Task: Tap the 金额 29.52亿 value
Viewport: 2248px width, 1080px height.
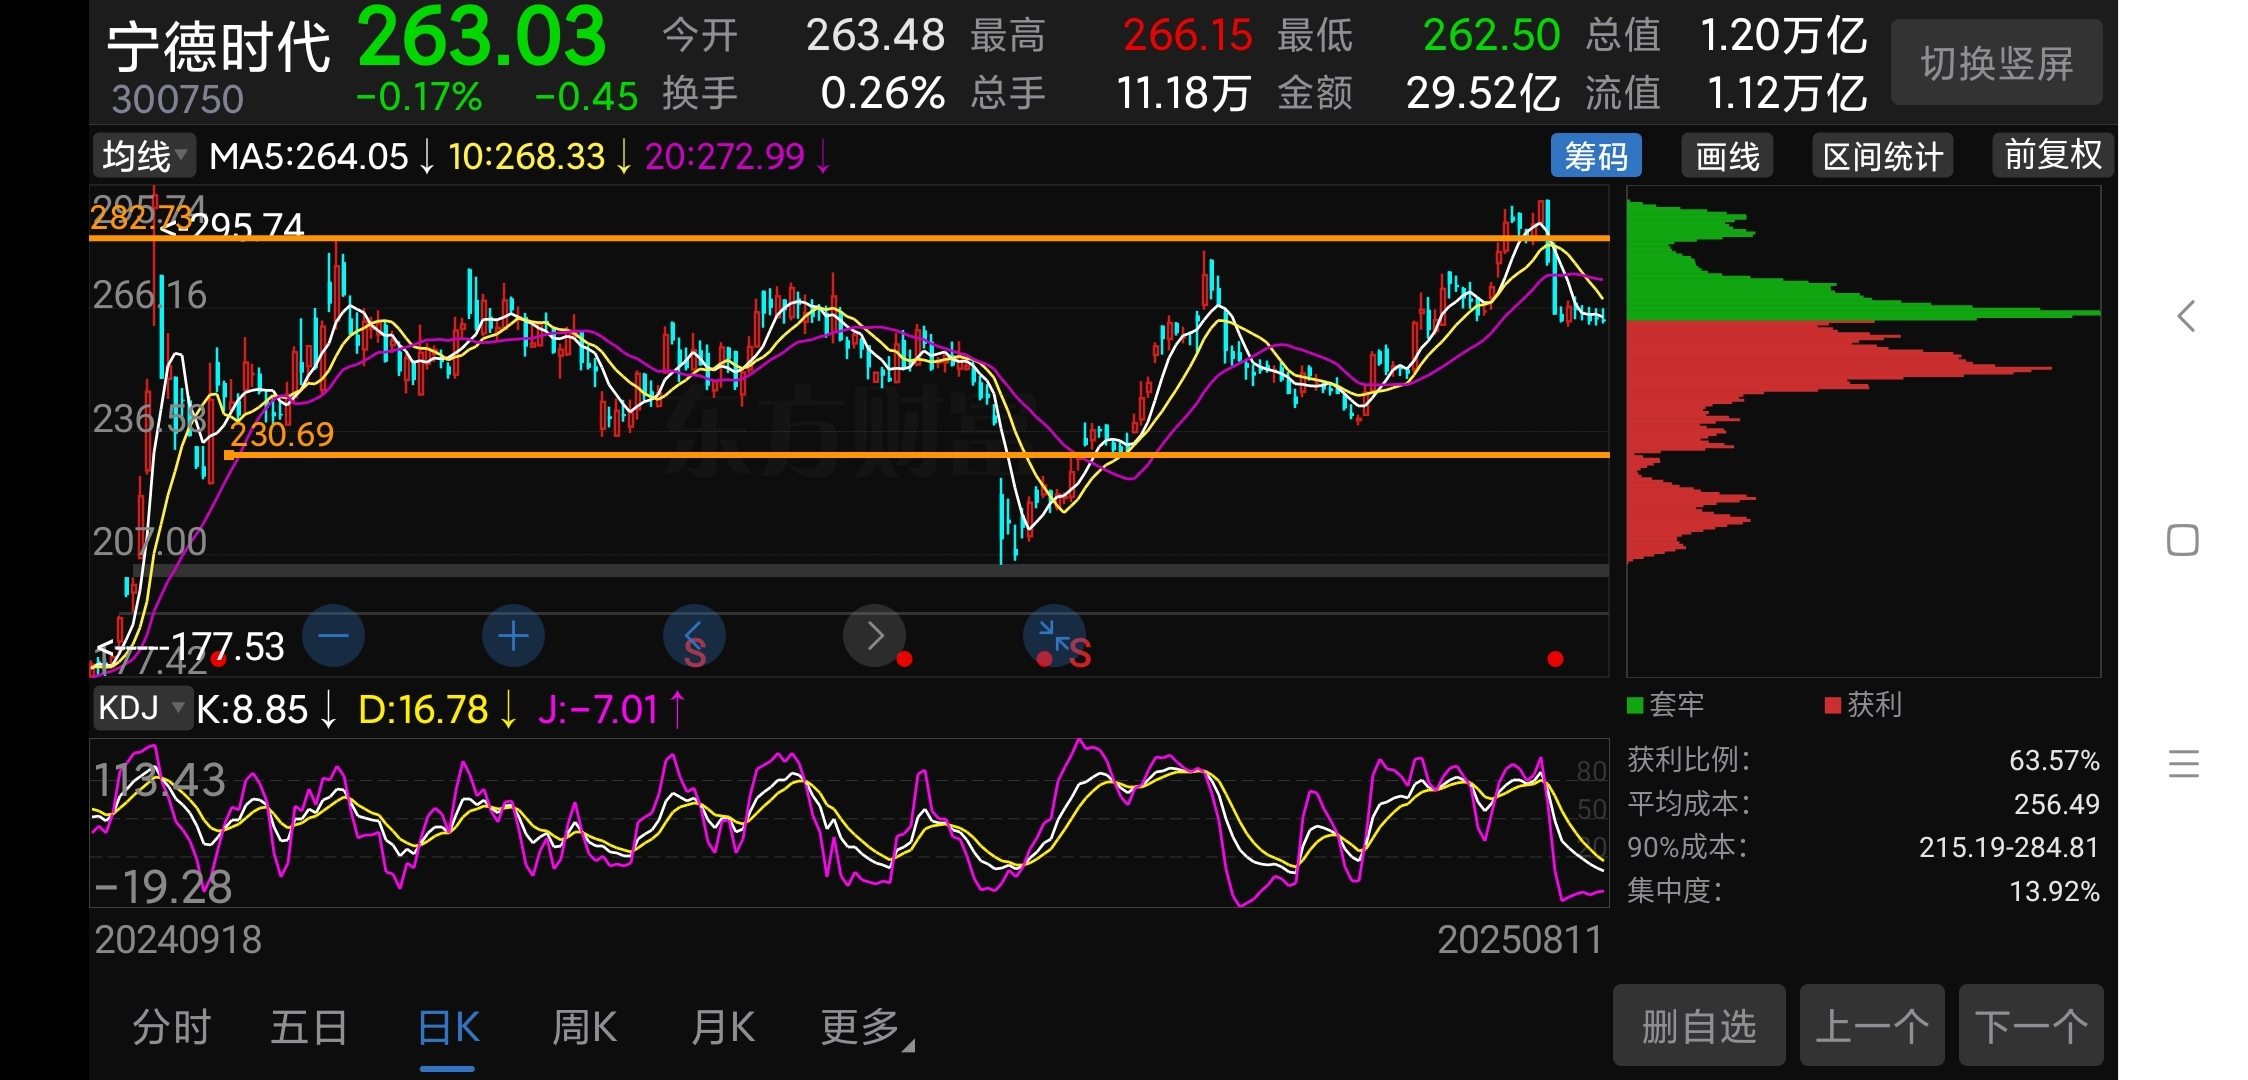Action: [x=1483, y=94]
